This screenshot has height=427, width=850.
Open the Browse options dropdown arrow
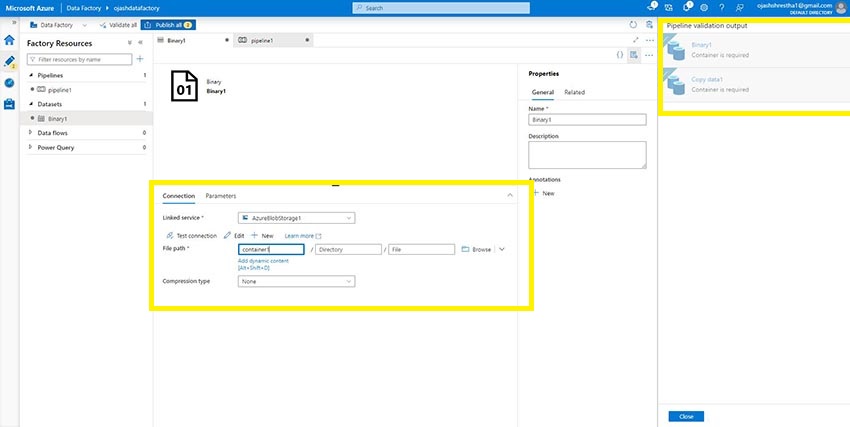(501, 249)
